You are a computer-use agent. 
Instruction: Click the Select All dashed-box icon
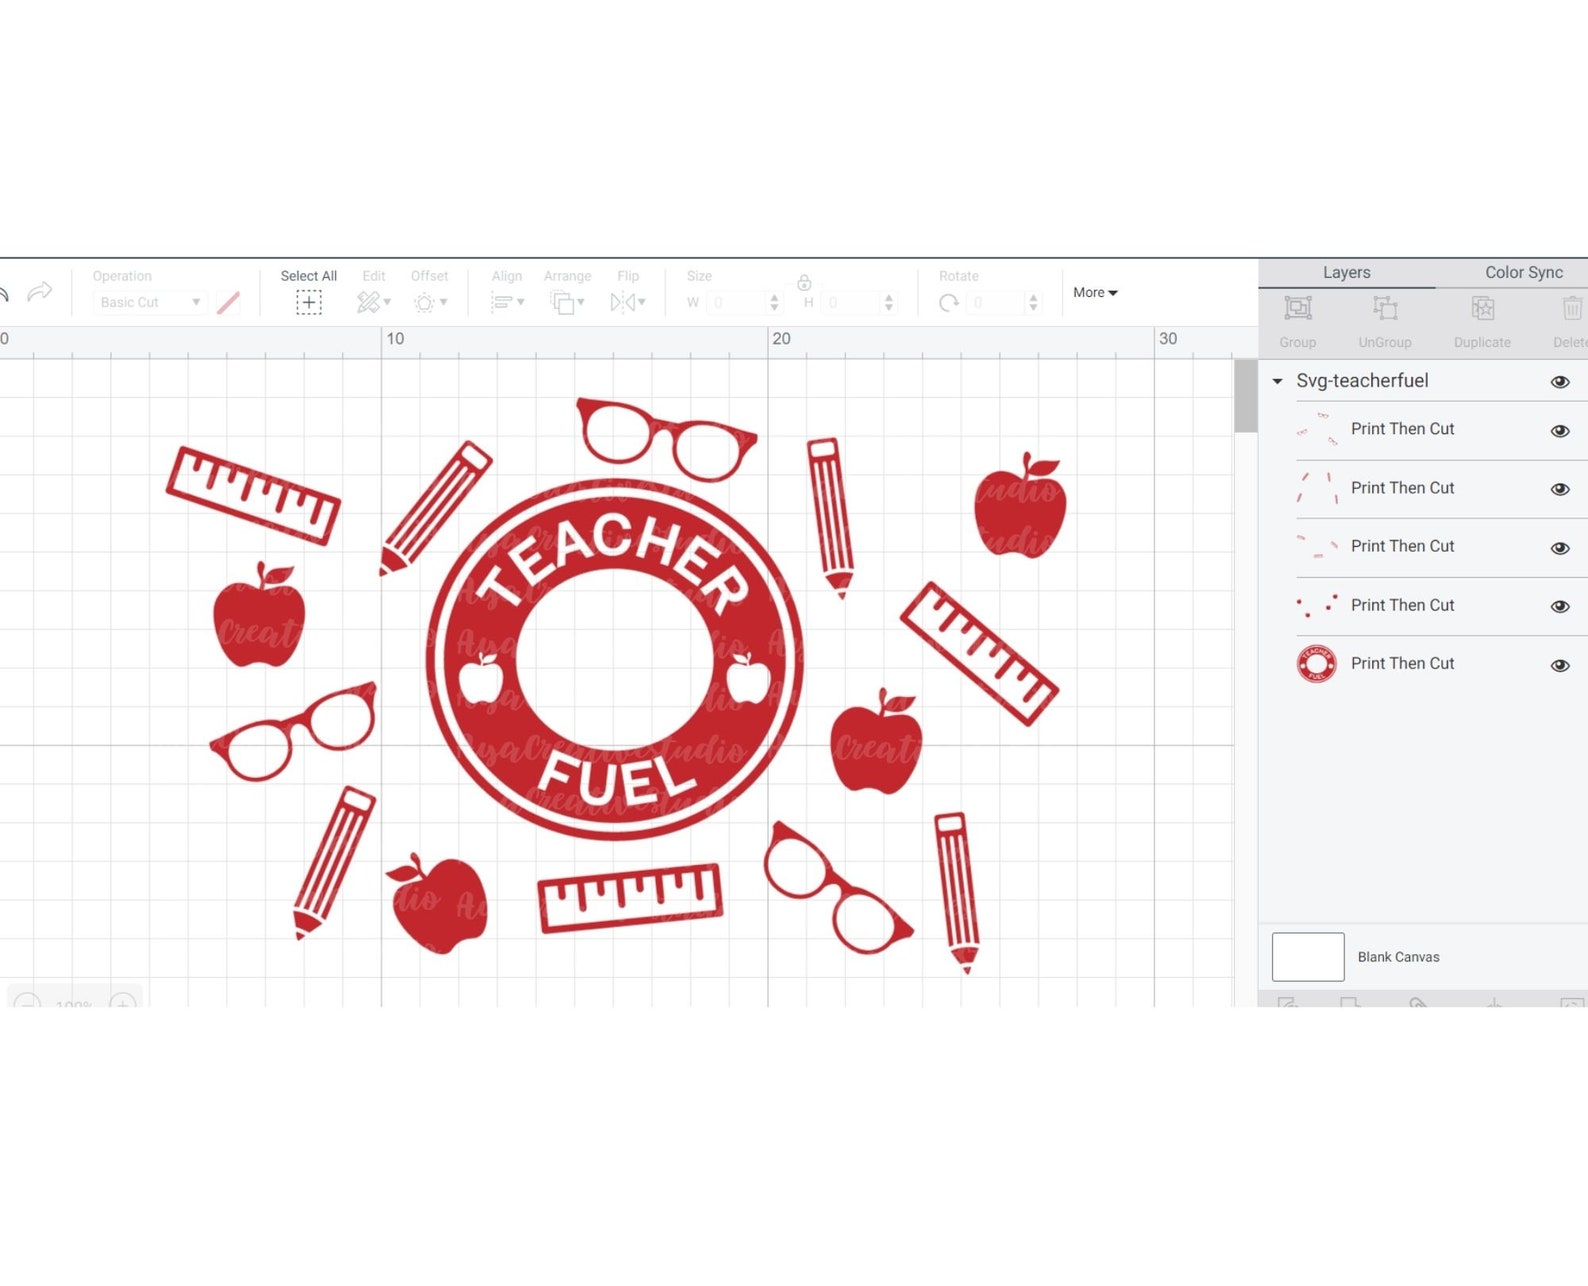coord(309,302)
